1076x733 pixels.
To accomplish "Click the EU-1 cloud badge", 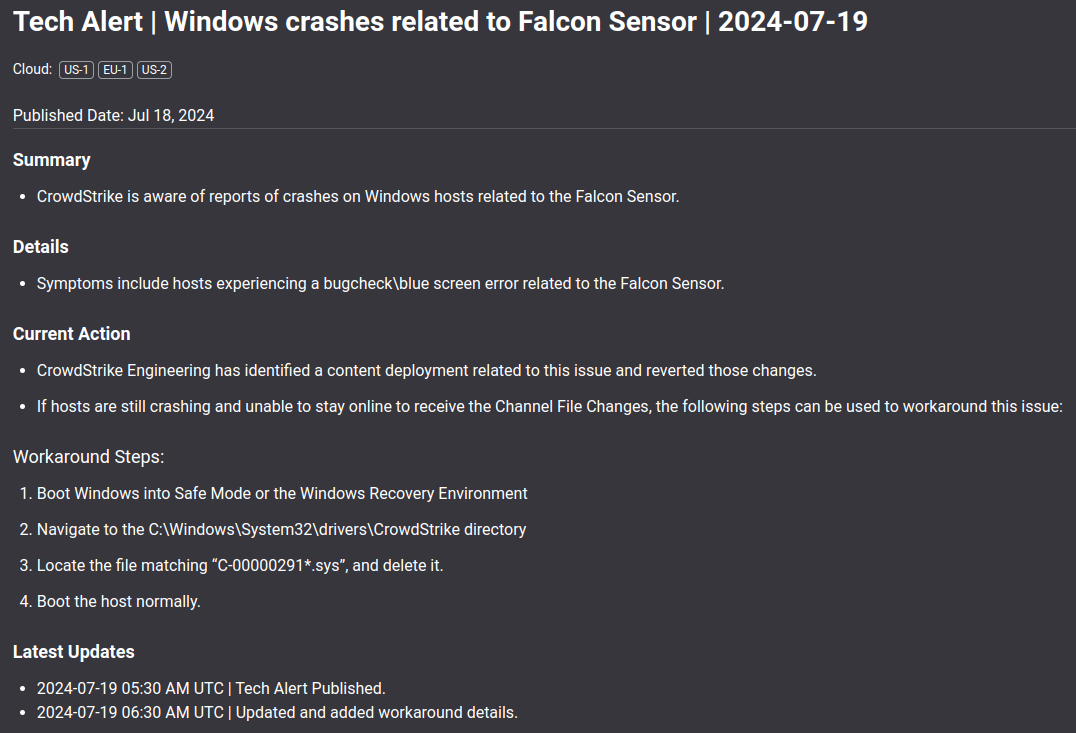I will click(115, 70).
